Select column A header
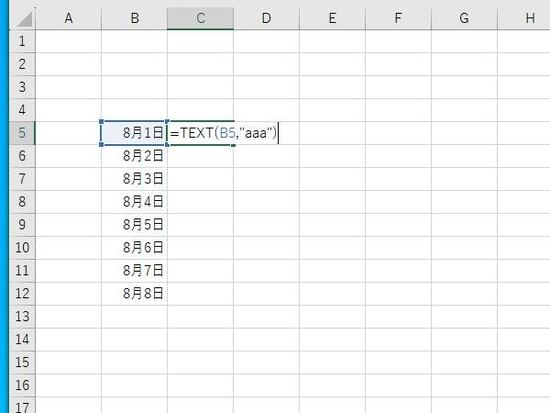 click(x=69, y=18)
